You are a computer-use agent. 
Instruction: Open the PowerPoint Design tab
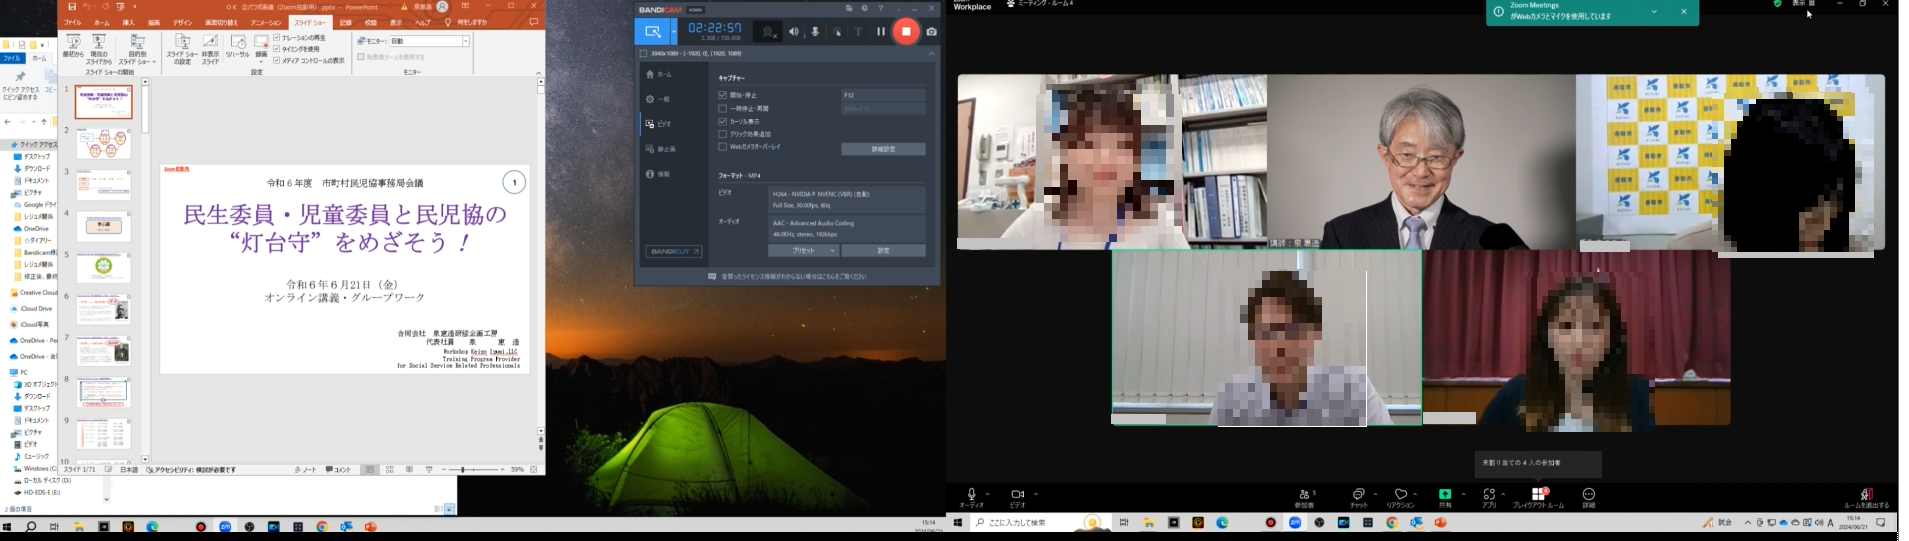pos(182,22)
